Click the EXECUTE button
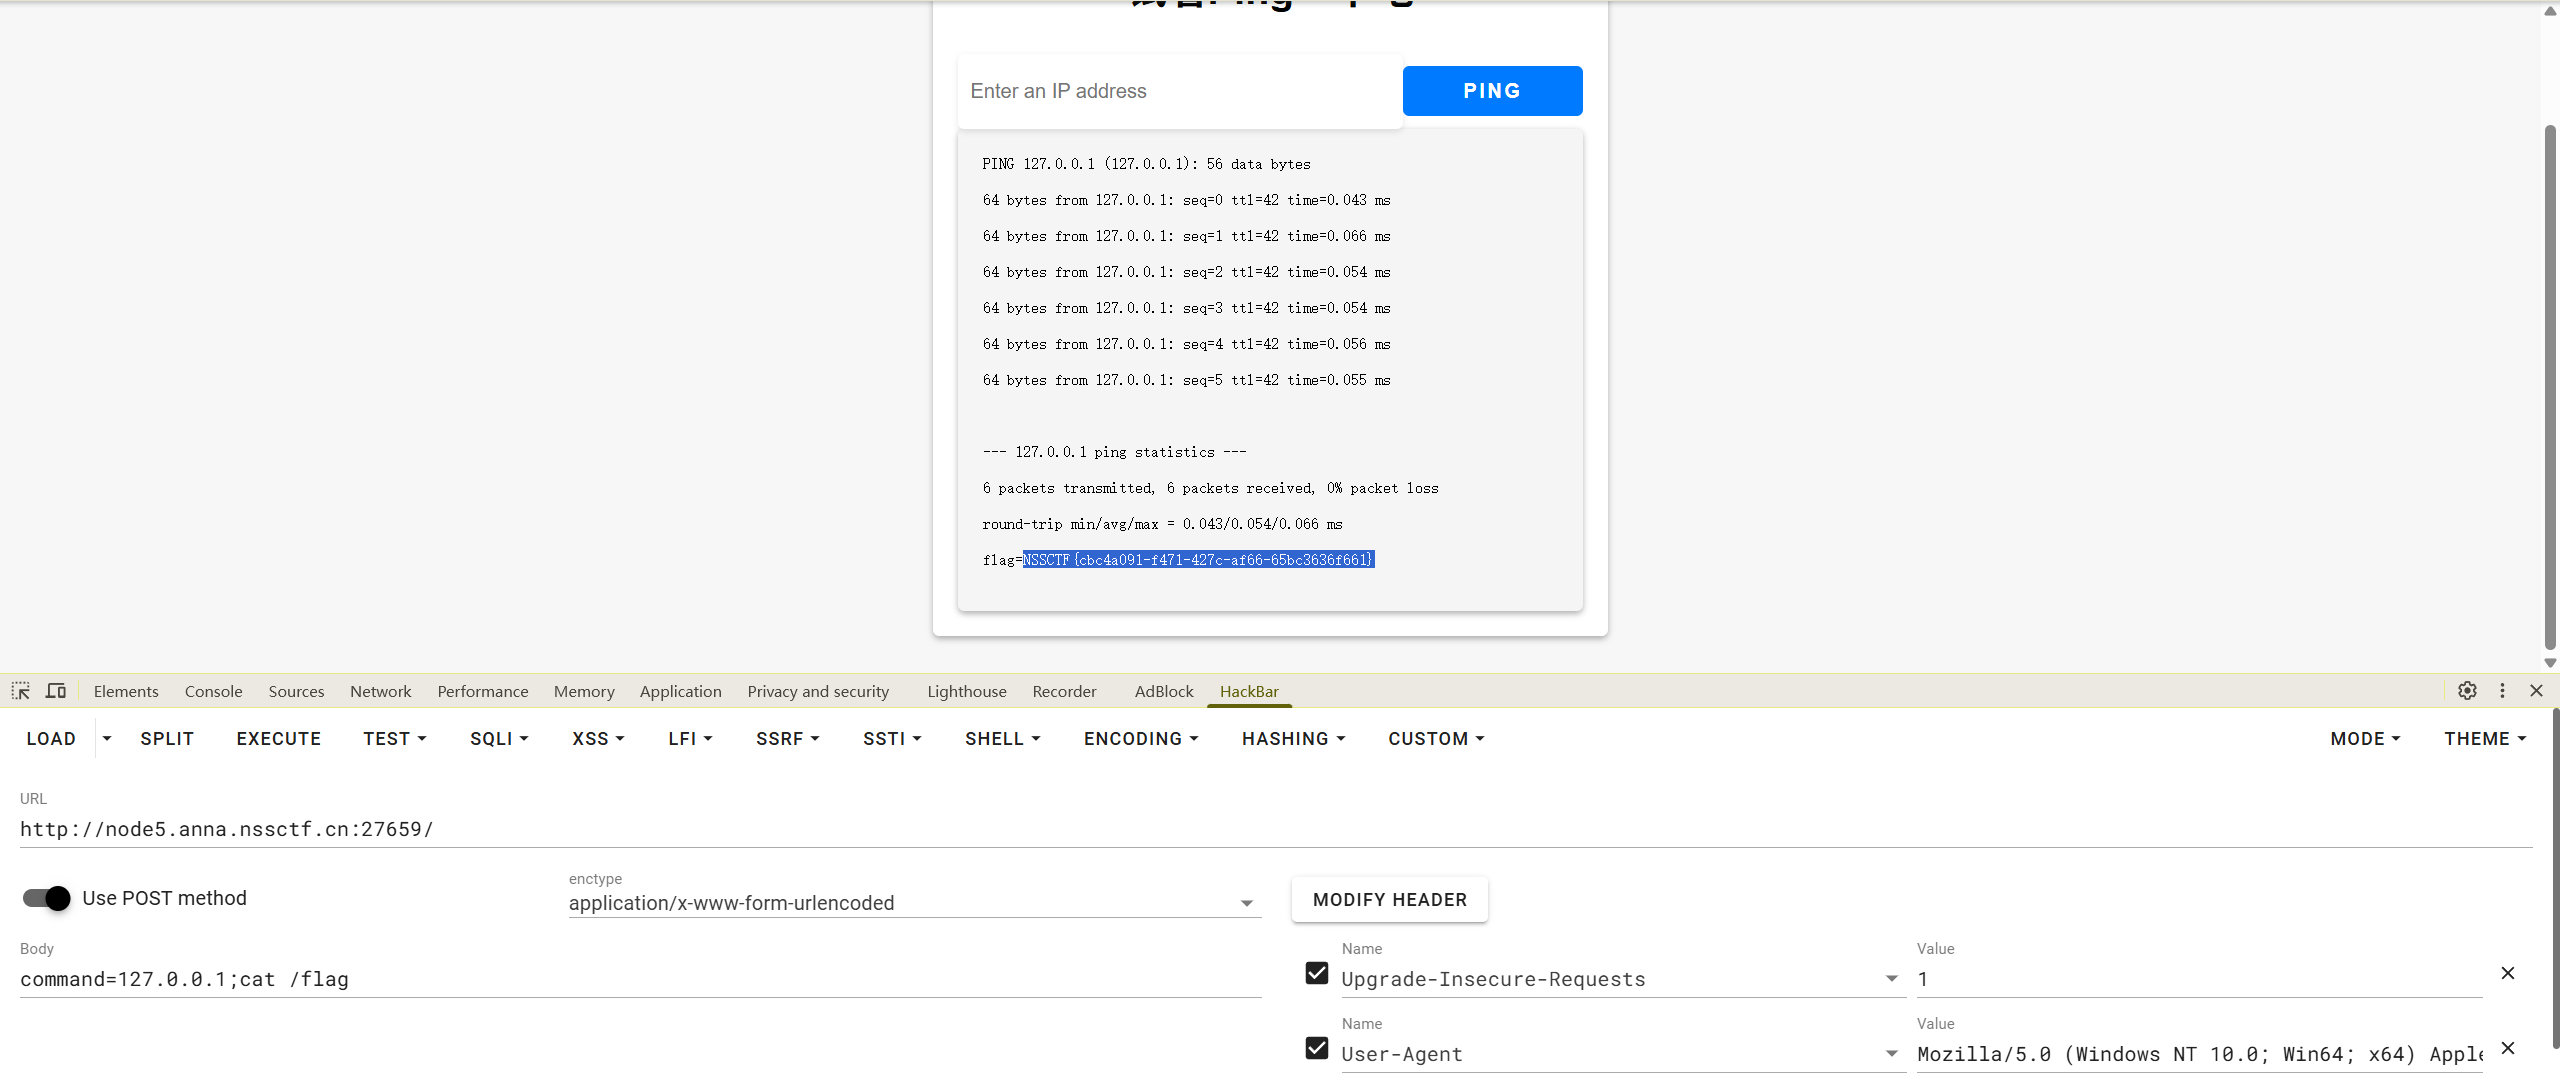This screenshot has width=2560, height=1085. [278, 739]
